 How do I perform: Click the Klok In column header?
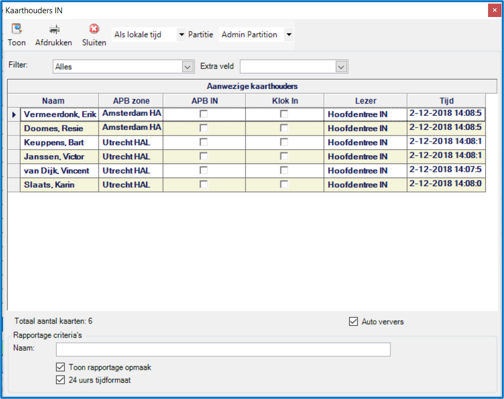[x=285, y=101]
